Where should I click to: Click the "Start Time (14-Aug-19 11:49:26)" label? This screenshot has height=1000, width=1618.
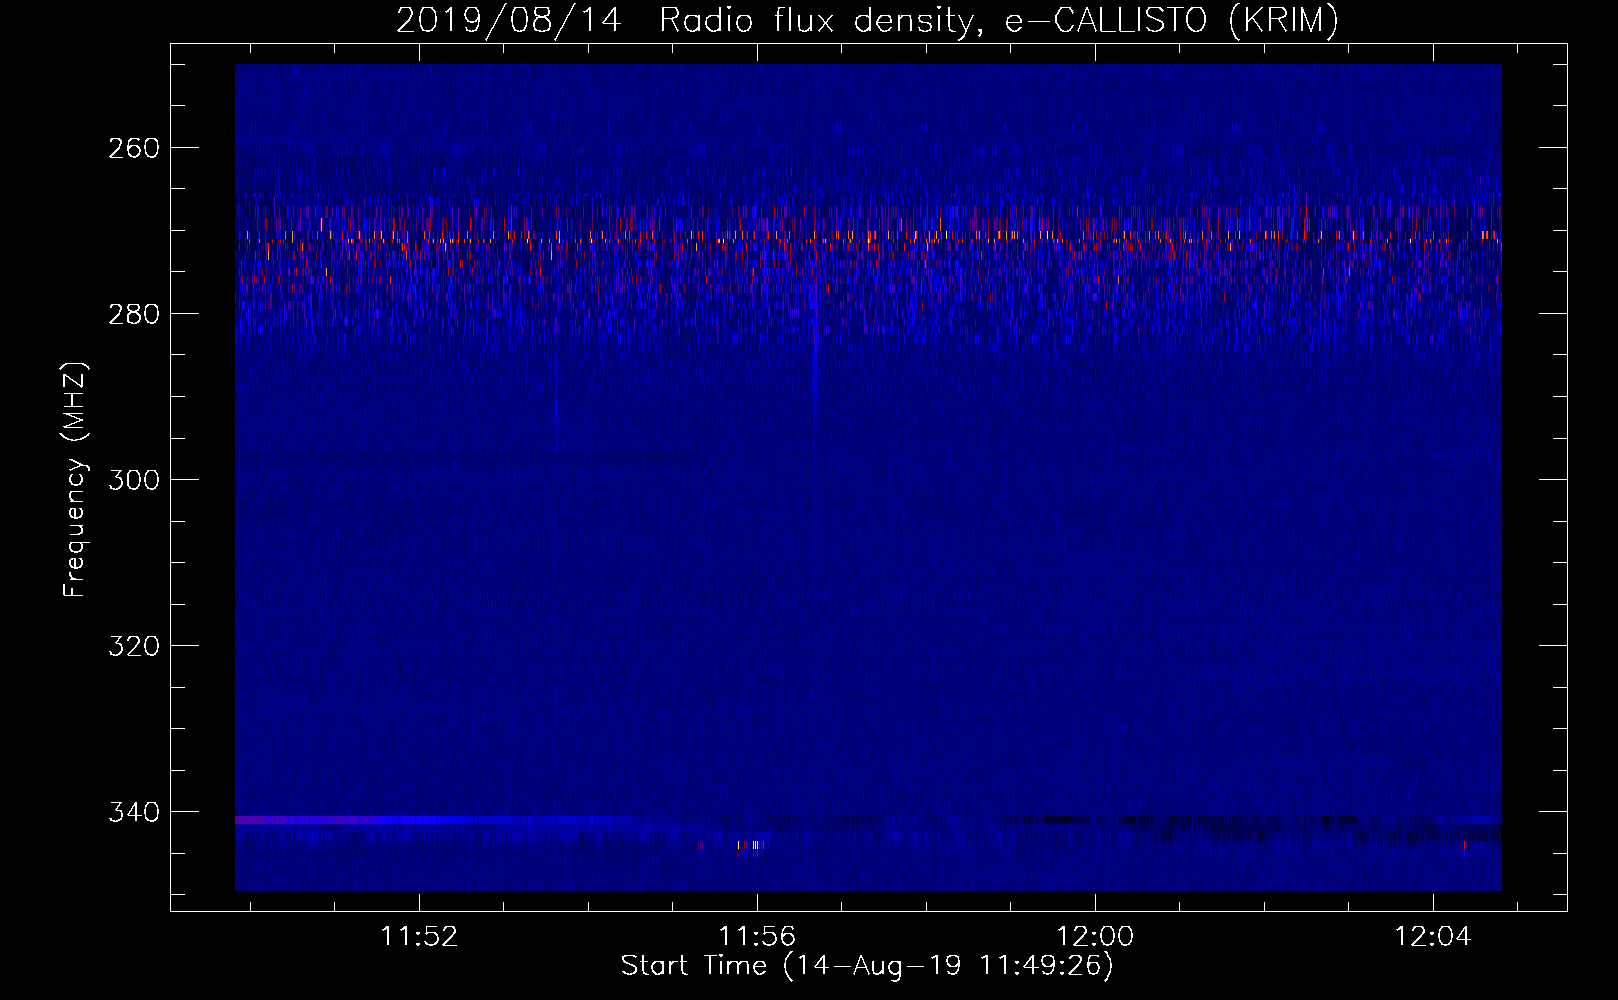click(867, 966)
